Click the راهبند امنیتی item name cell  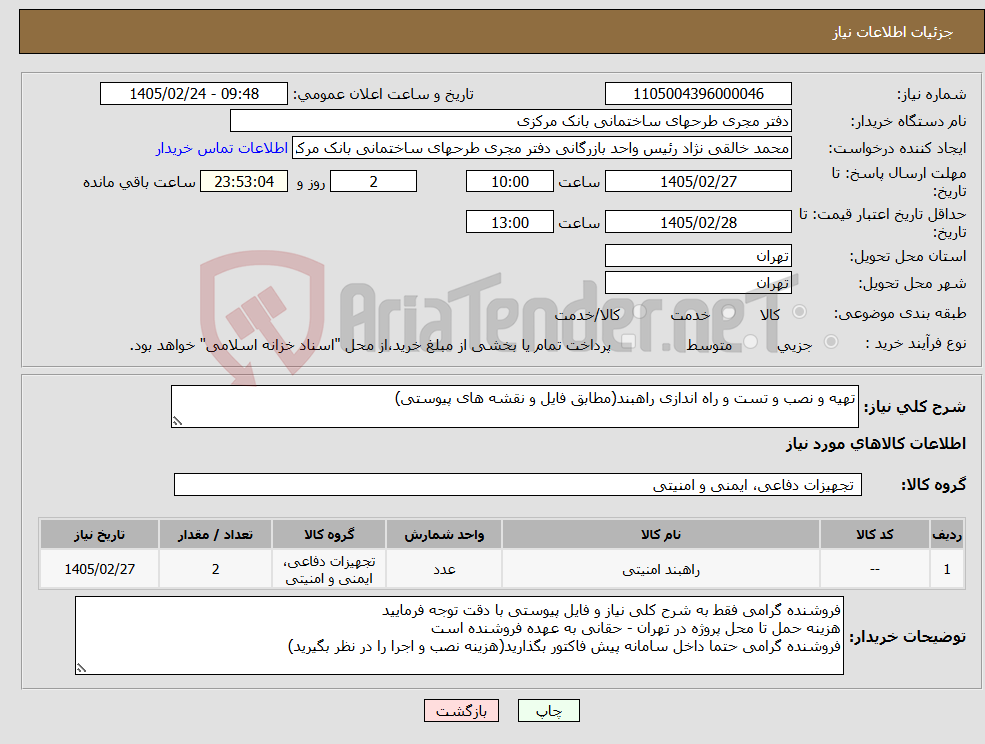661,569
